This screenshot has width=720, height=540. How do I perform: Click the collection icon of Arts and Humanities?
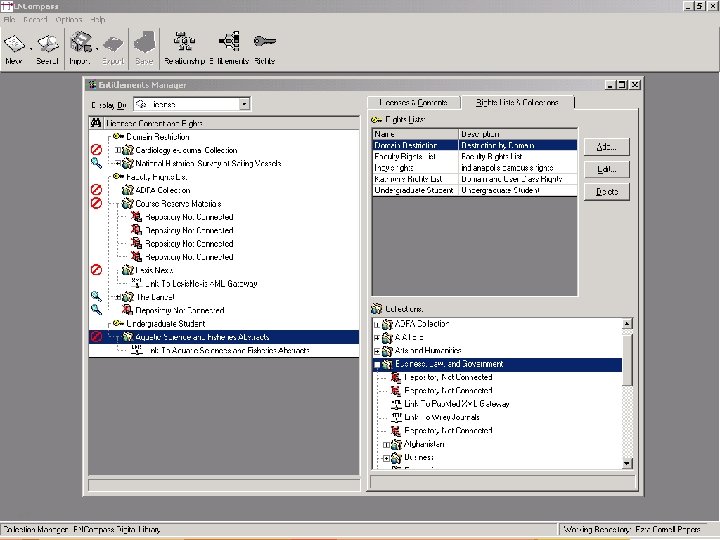[388, 351]
